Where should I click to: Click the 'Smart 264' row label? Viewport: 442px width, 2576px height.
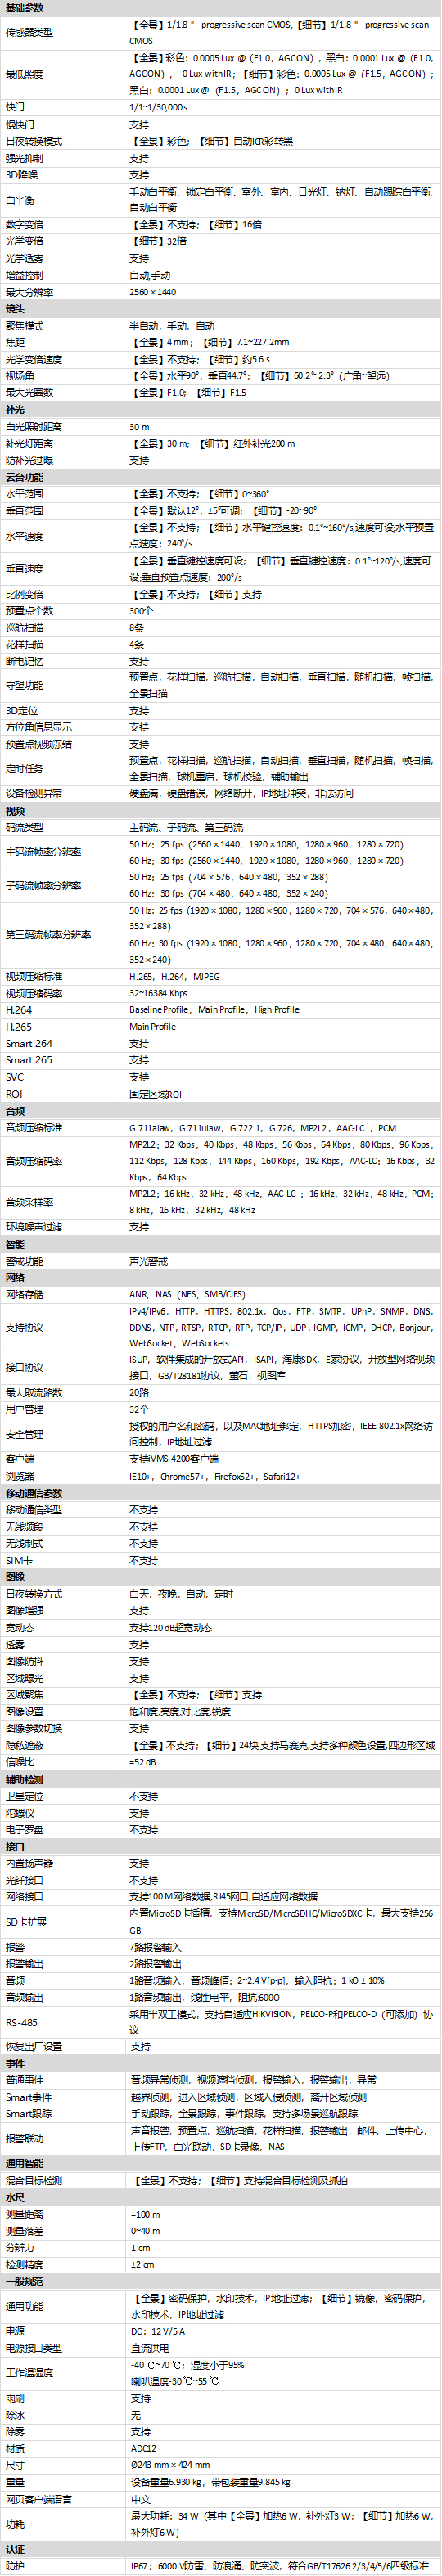(x=29, y=1044)
